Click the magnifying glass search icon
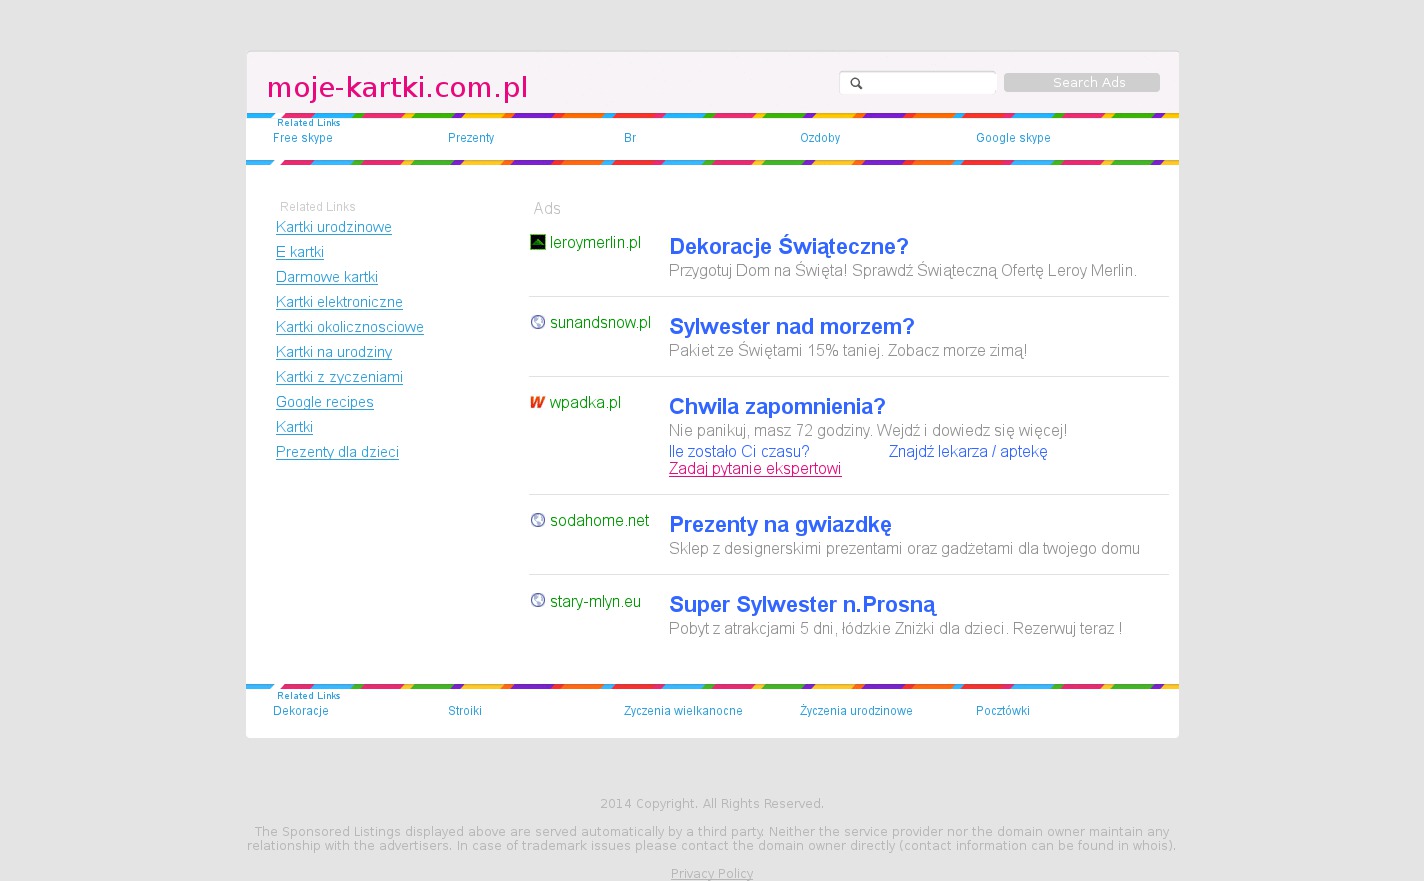1424x881 pixels. tap(856, 83)
